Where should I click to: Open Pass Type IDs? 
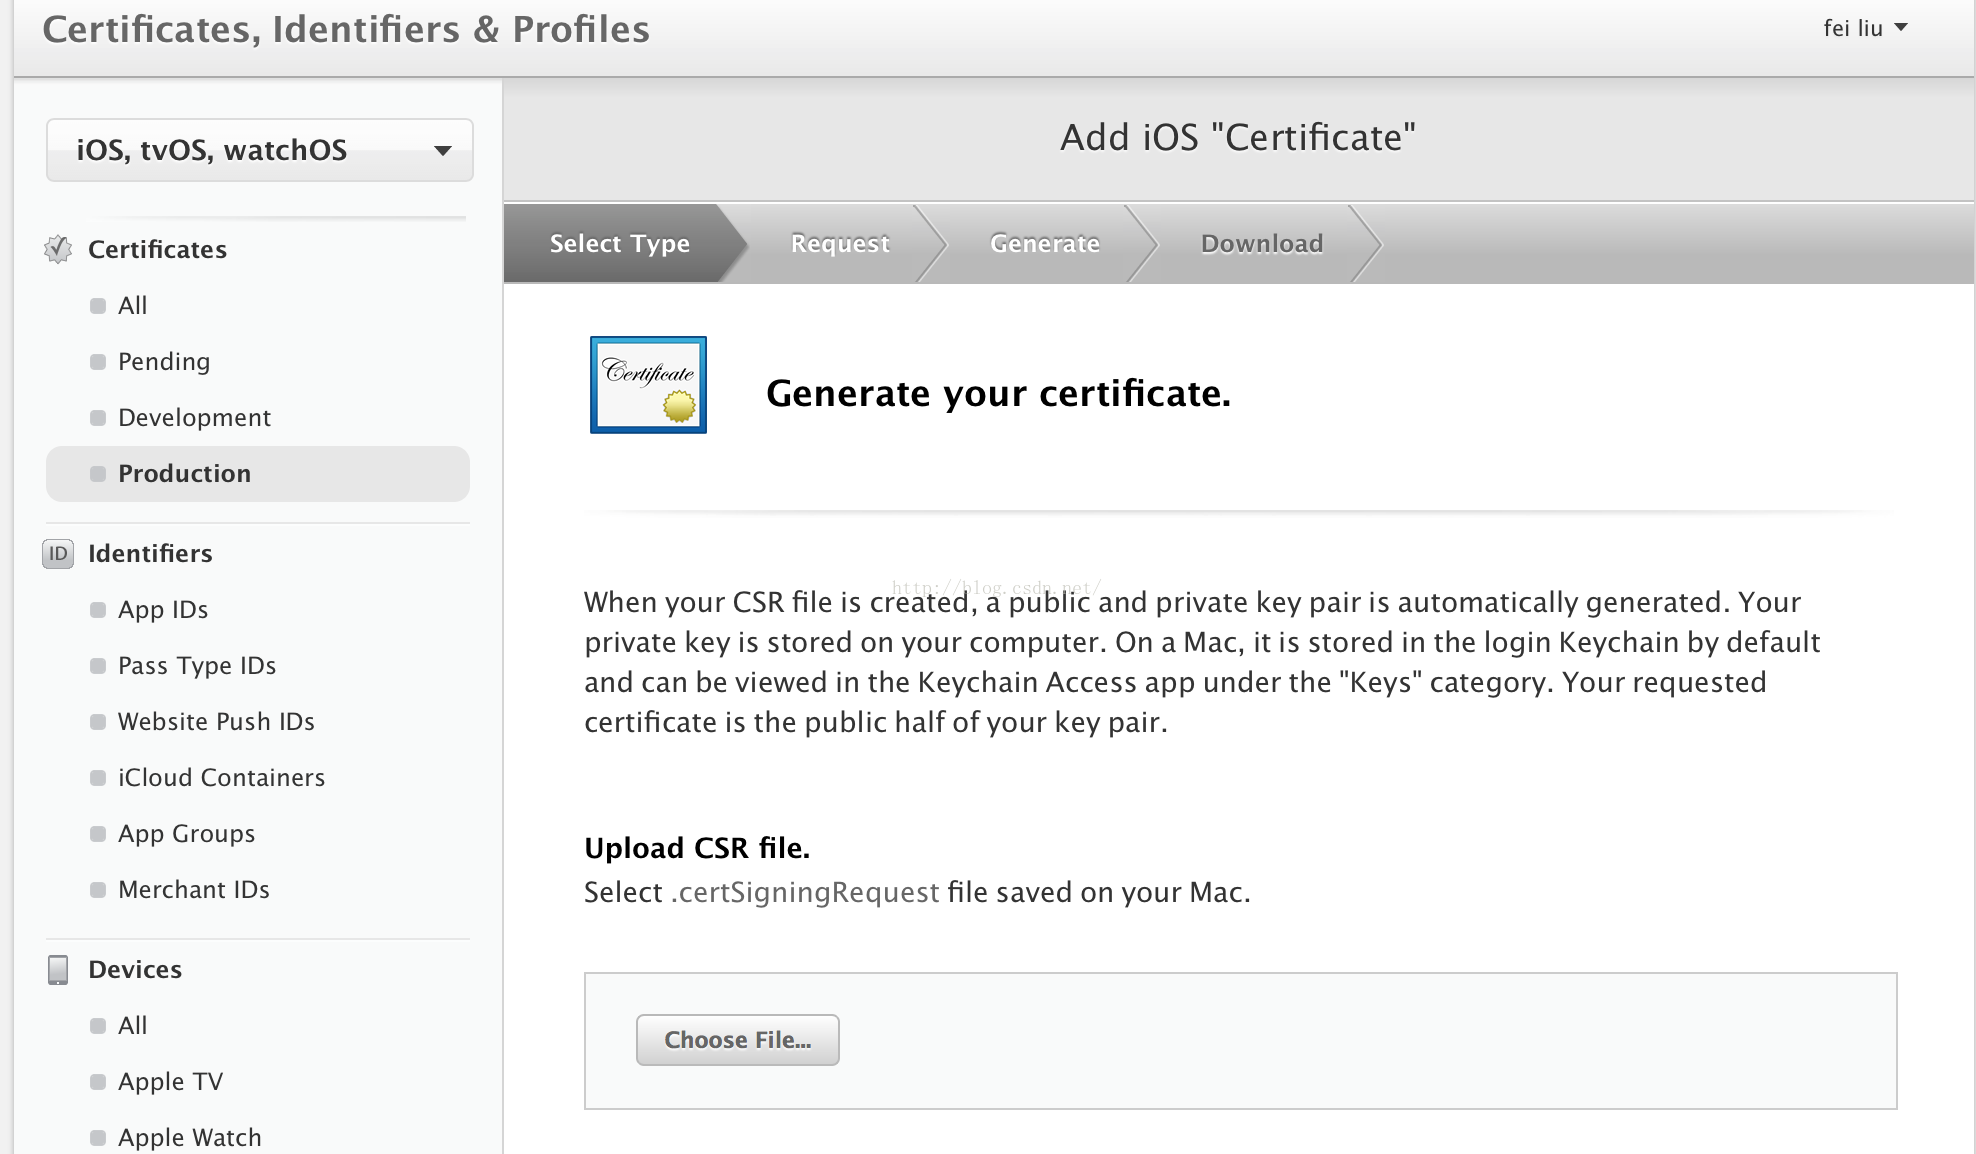197,665
